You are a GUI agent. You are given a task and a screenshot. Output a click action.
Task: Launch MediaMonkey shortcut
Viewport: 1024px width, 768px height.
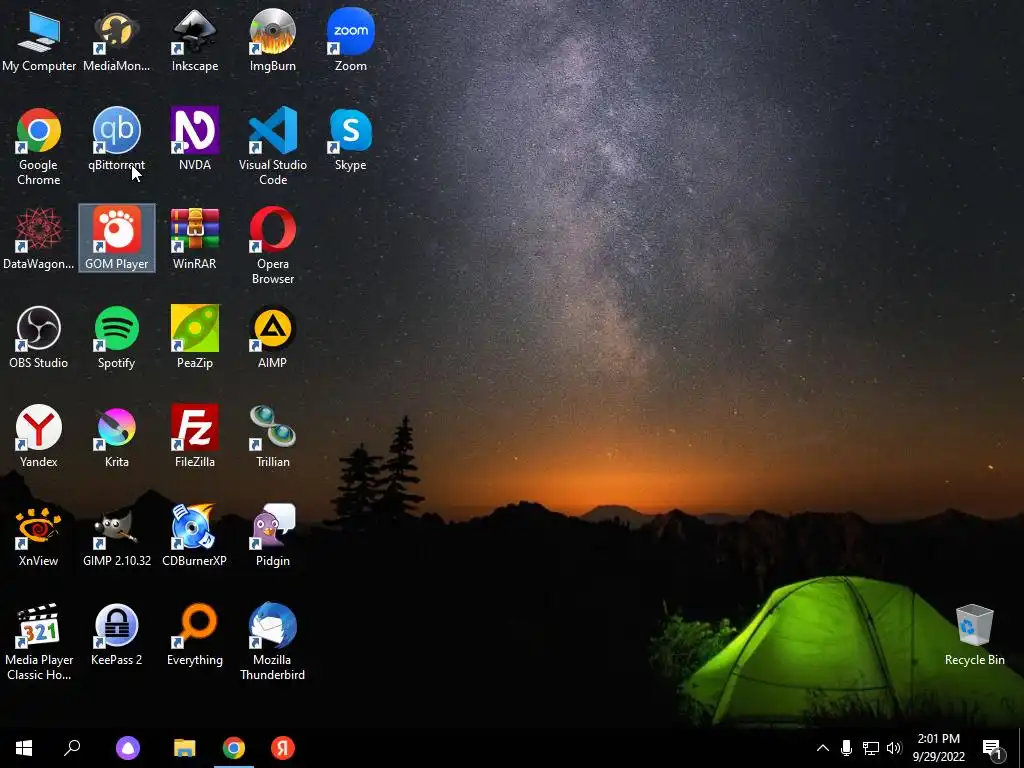pos(116,40)
